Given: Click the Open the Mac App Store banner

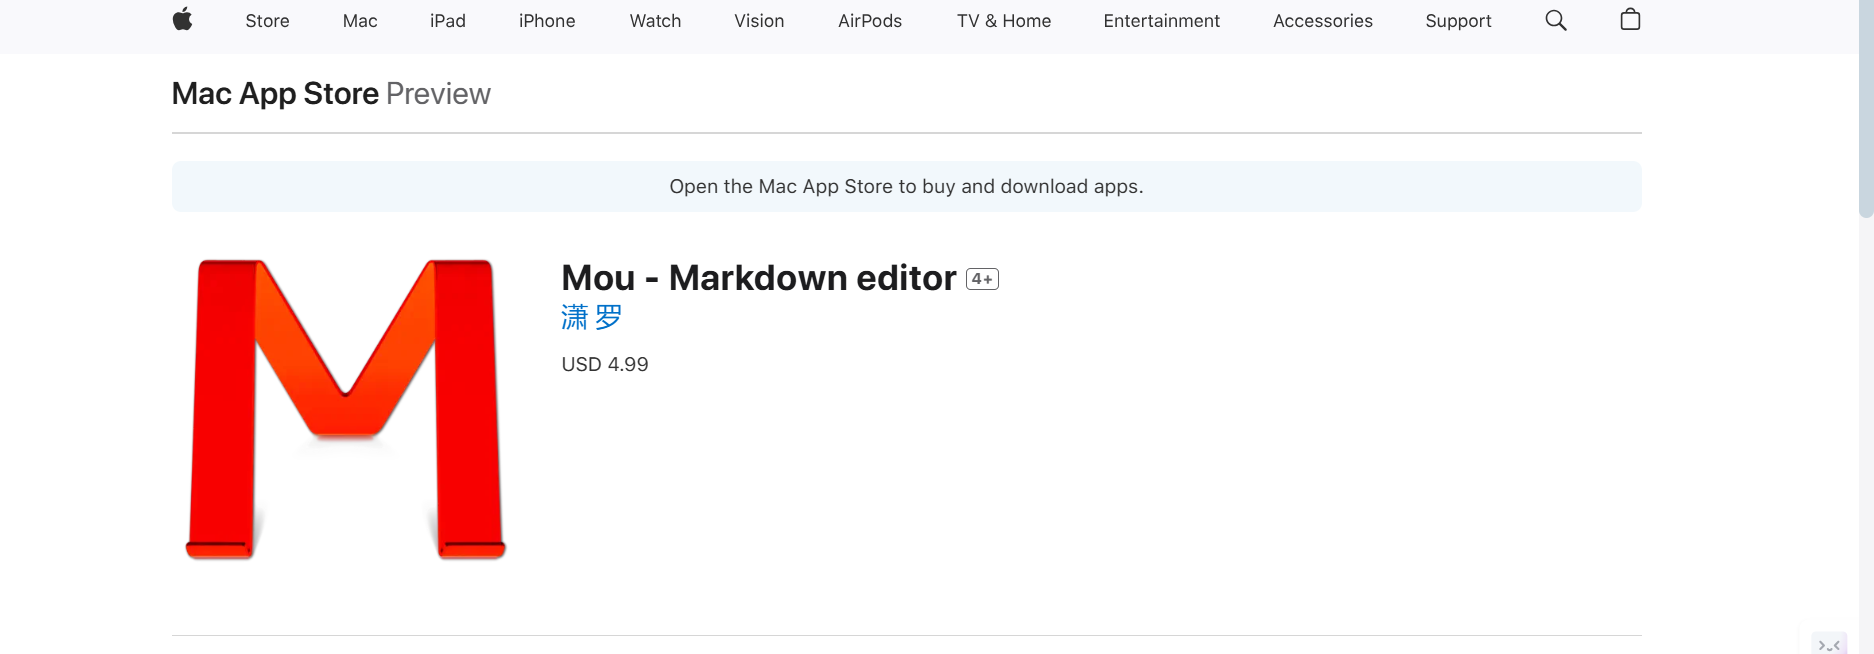Looking at the screenshot, I should pyautogui.click(x=906, y=186).
